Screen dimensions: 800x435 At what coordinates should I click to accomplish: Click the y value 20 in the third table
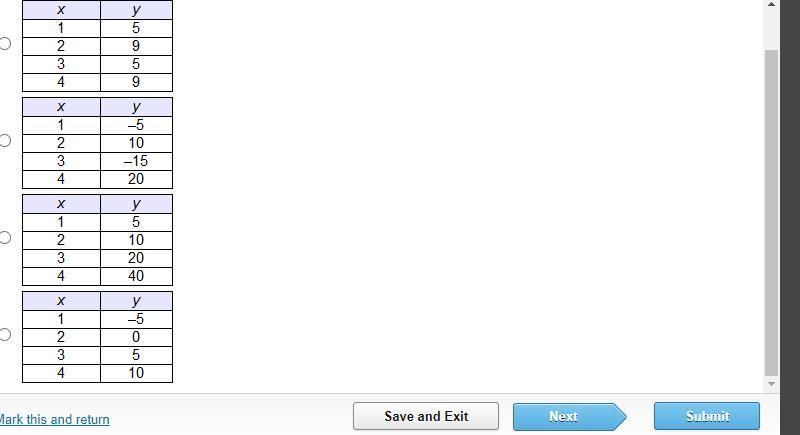click(136, 258)
